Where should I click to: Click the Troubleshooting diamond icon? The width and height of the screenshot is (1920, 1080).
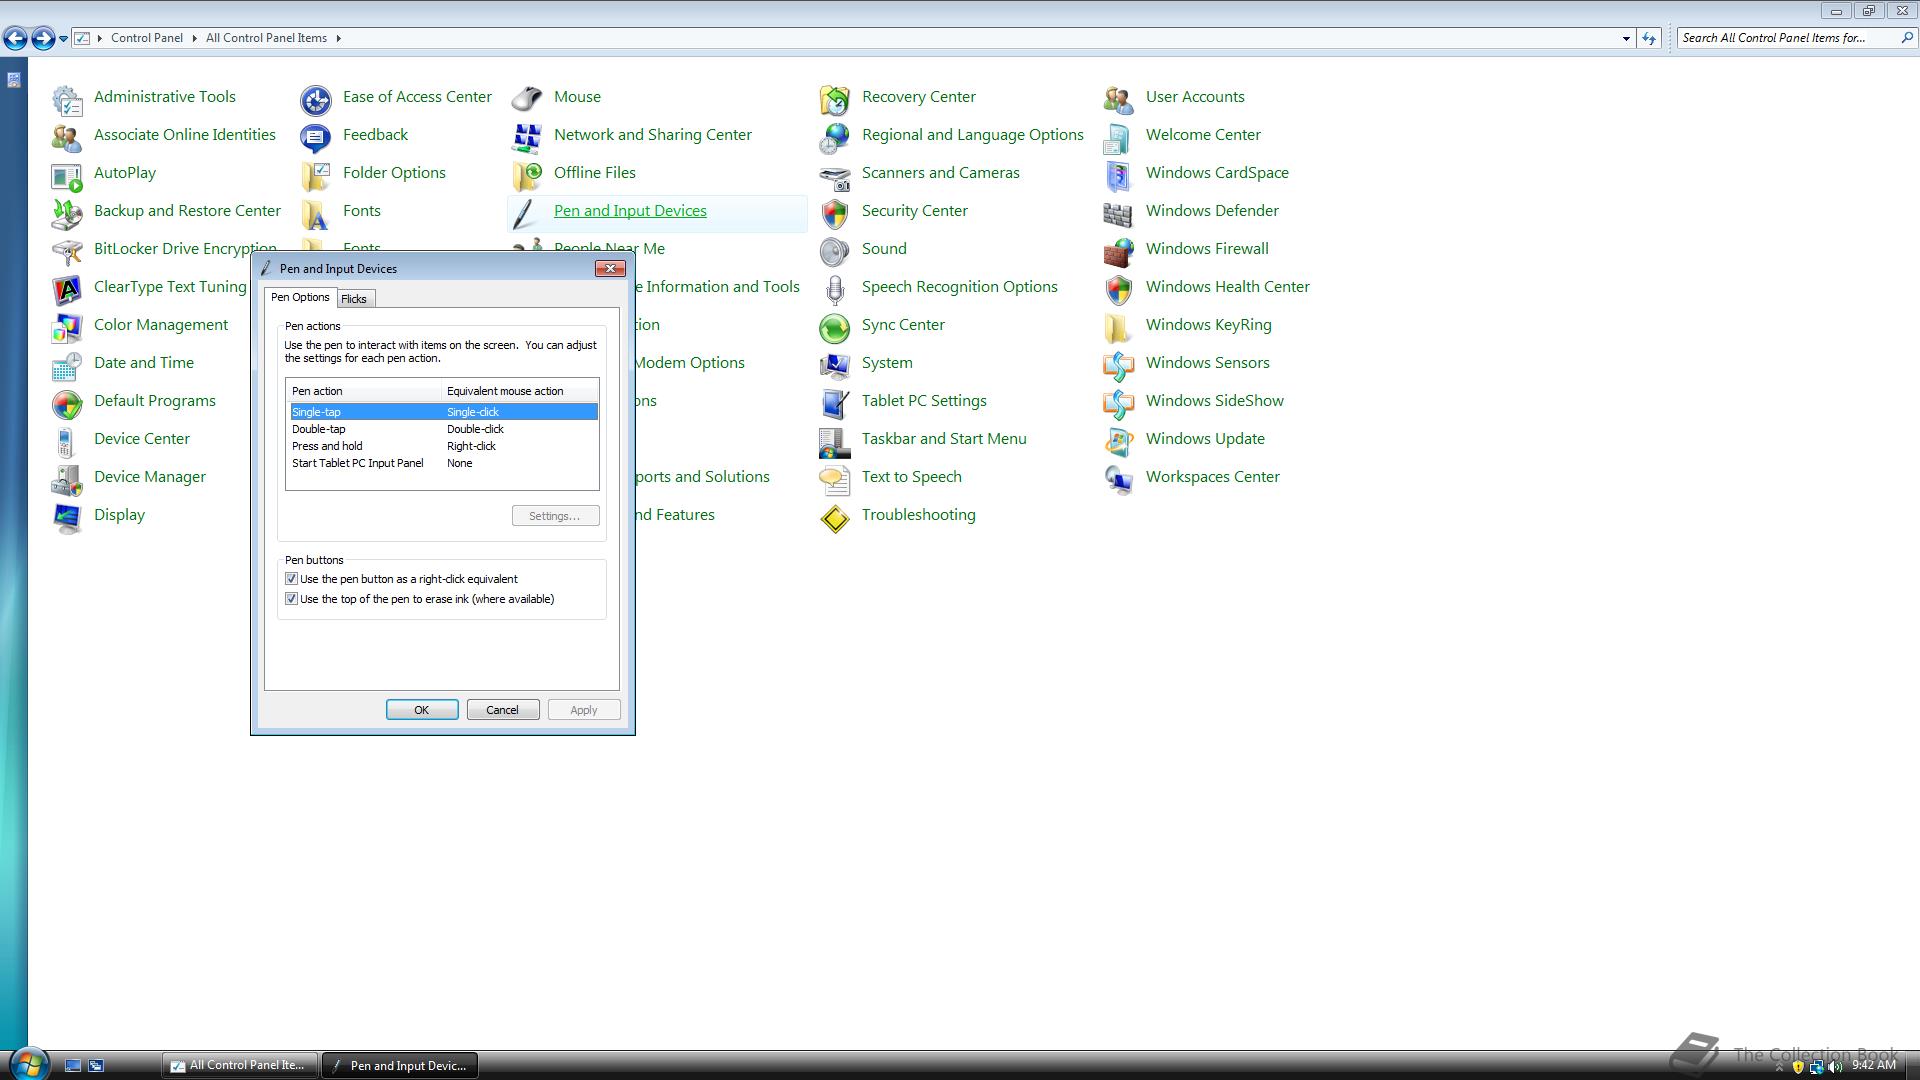coord(834,516)
